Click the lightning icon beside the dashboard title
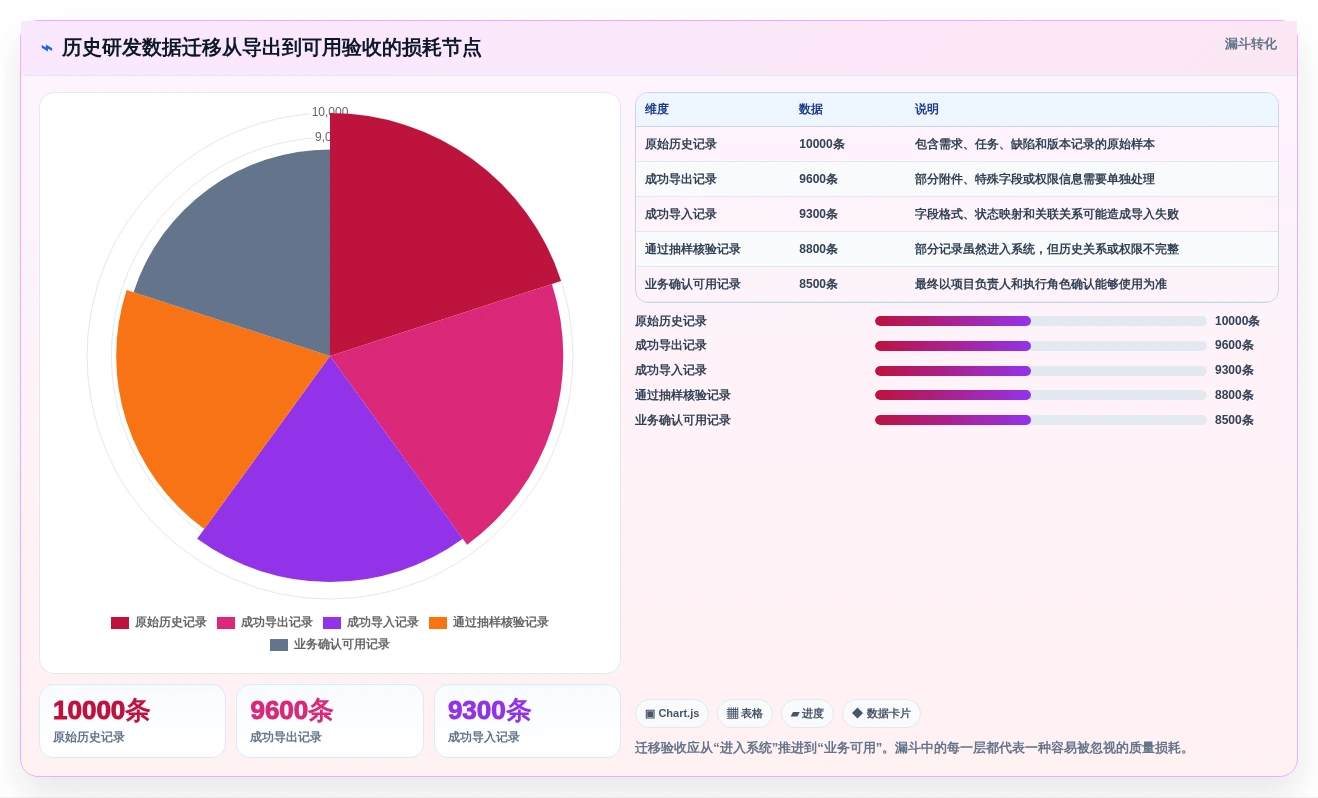 point(47,48)
